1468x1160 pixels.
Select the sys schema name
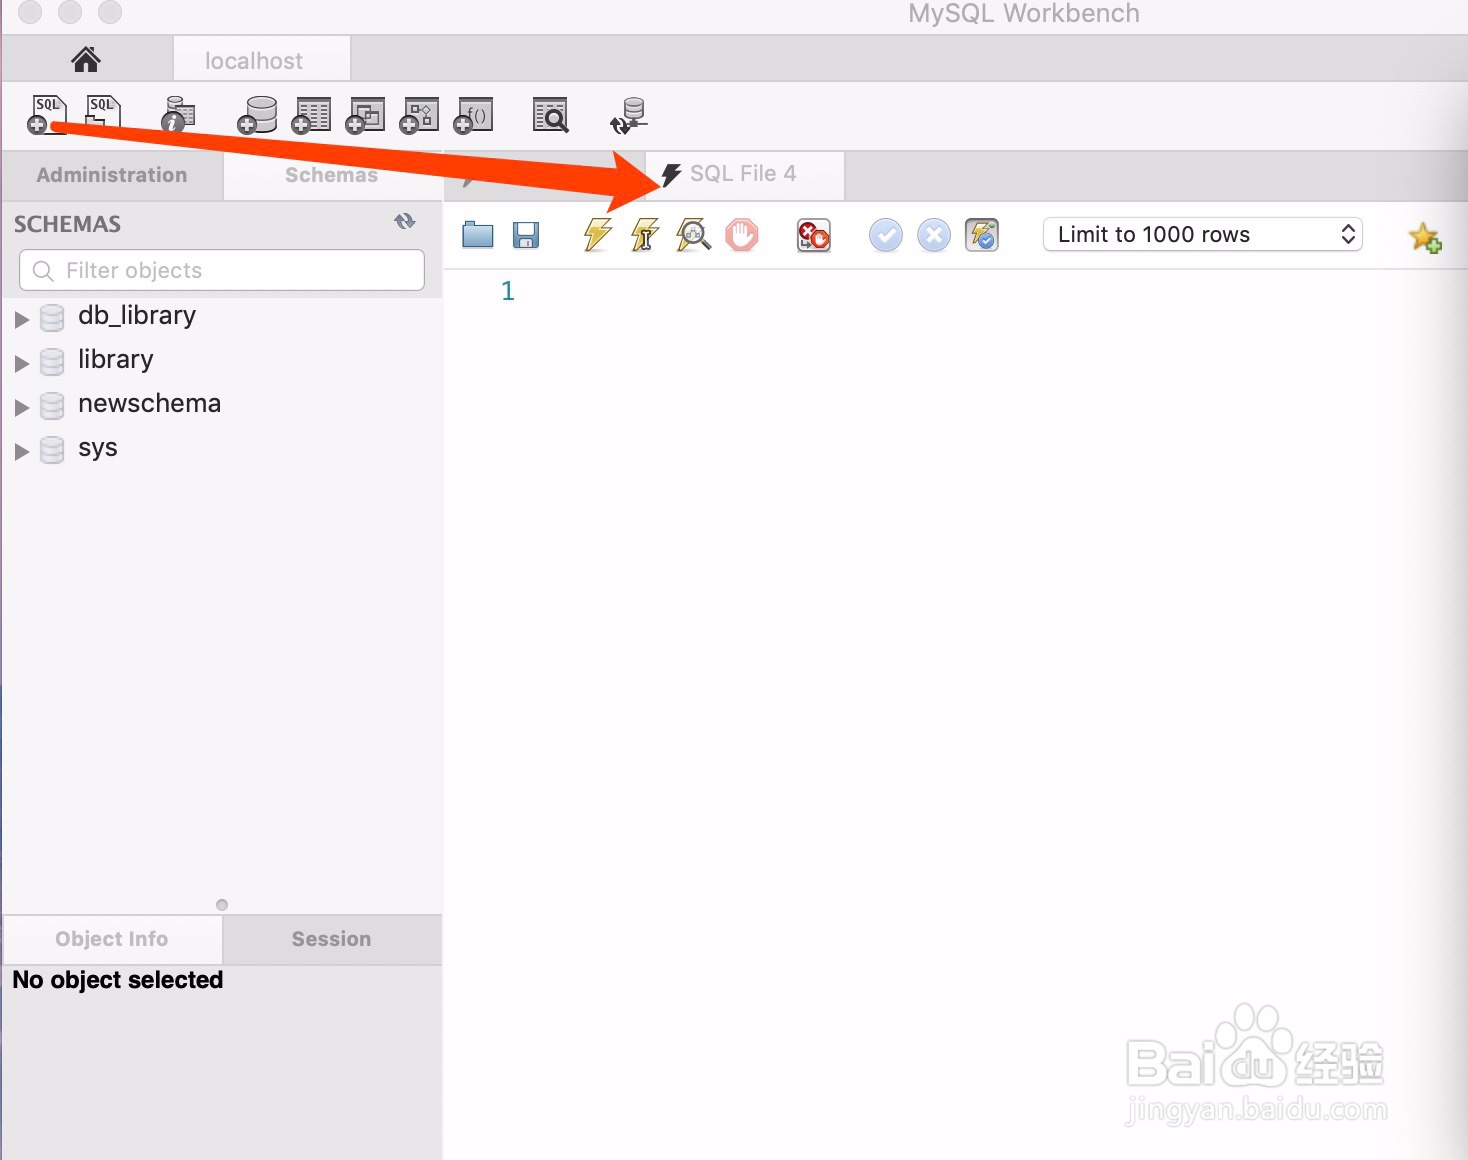coord(98,448)
